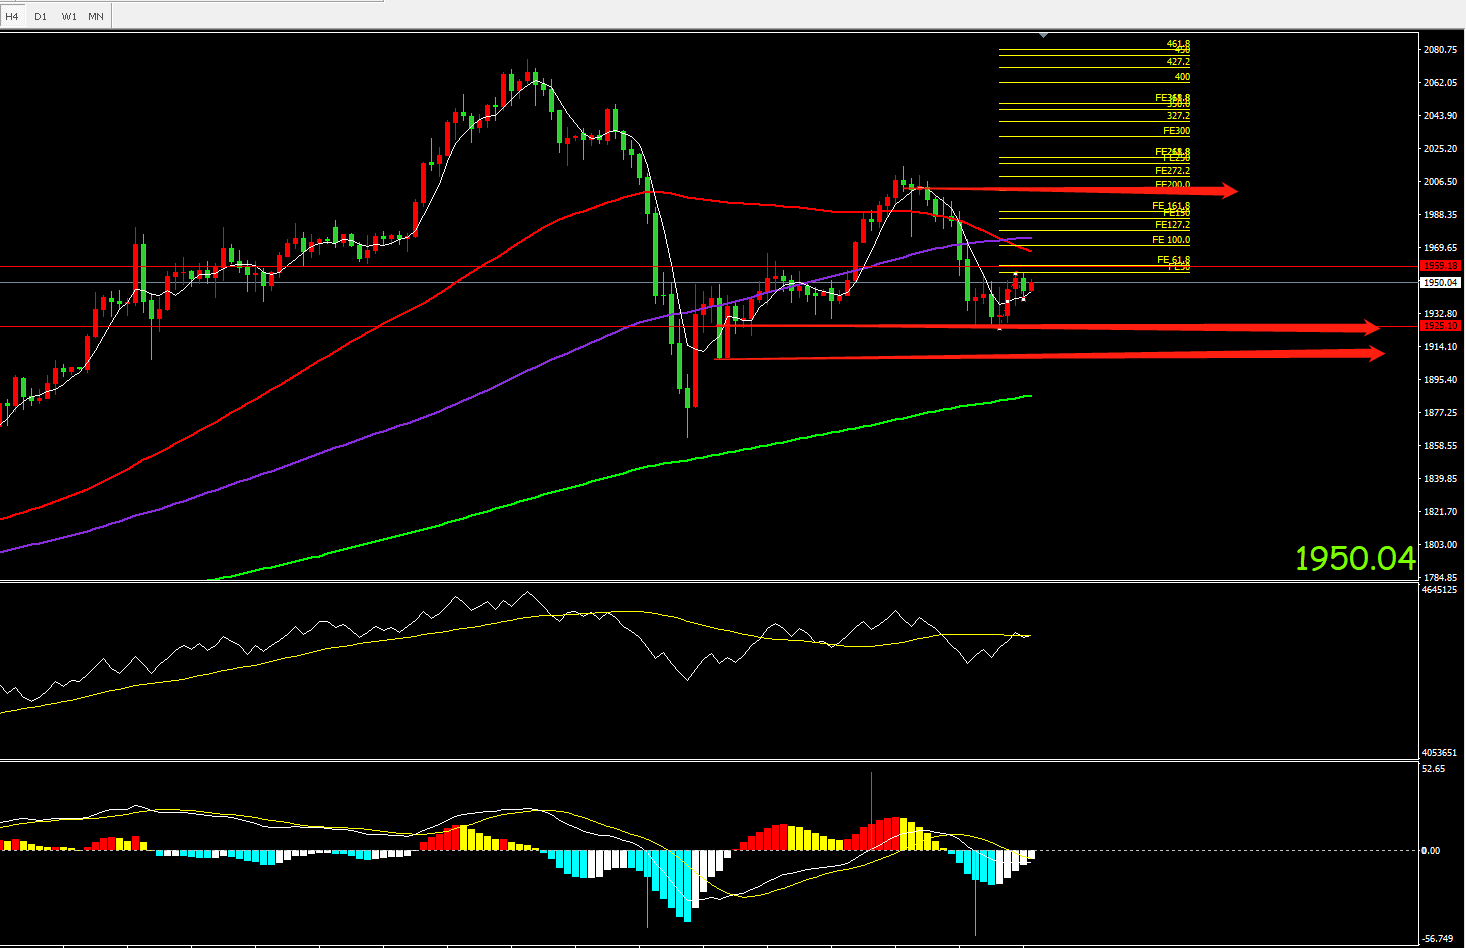
Task: Select the 1925.10 red price label
Action: [1440, 326]
